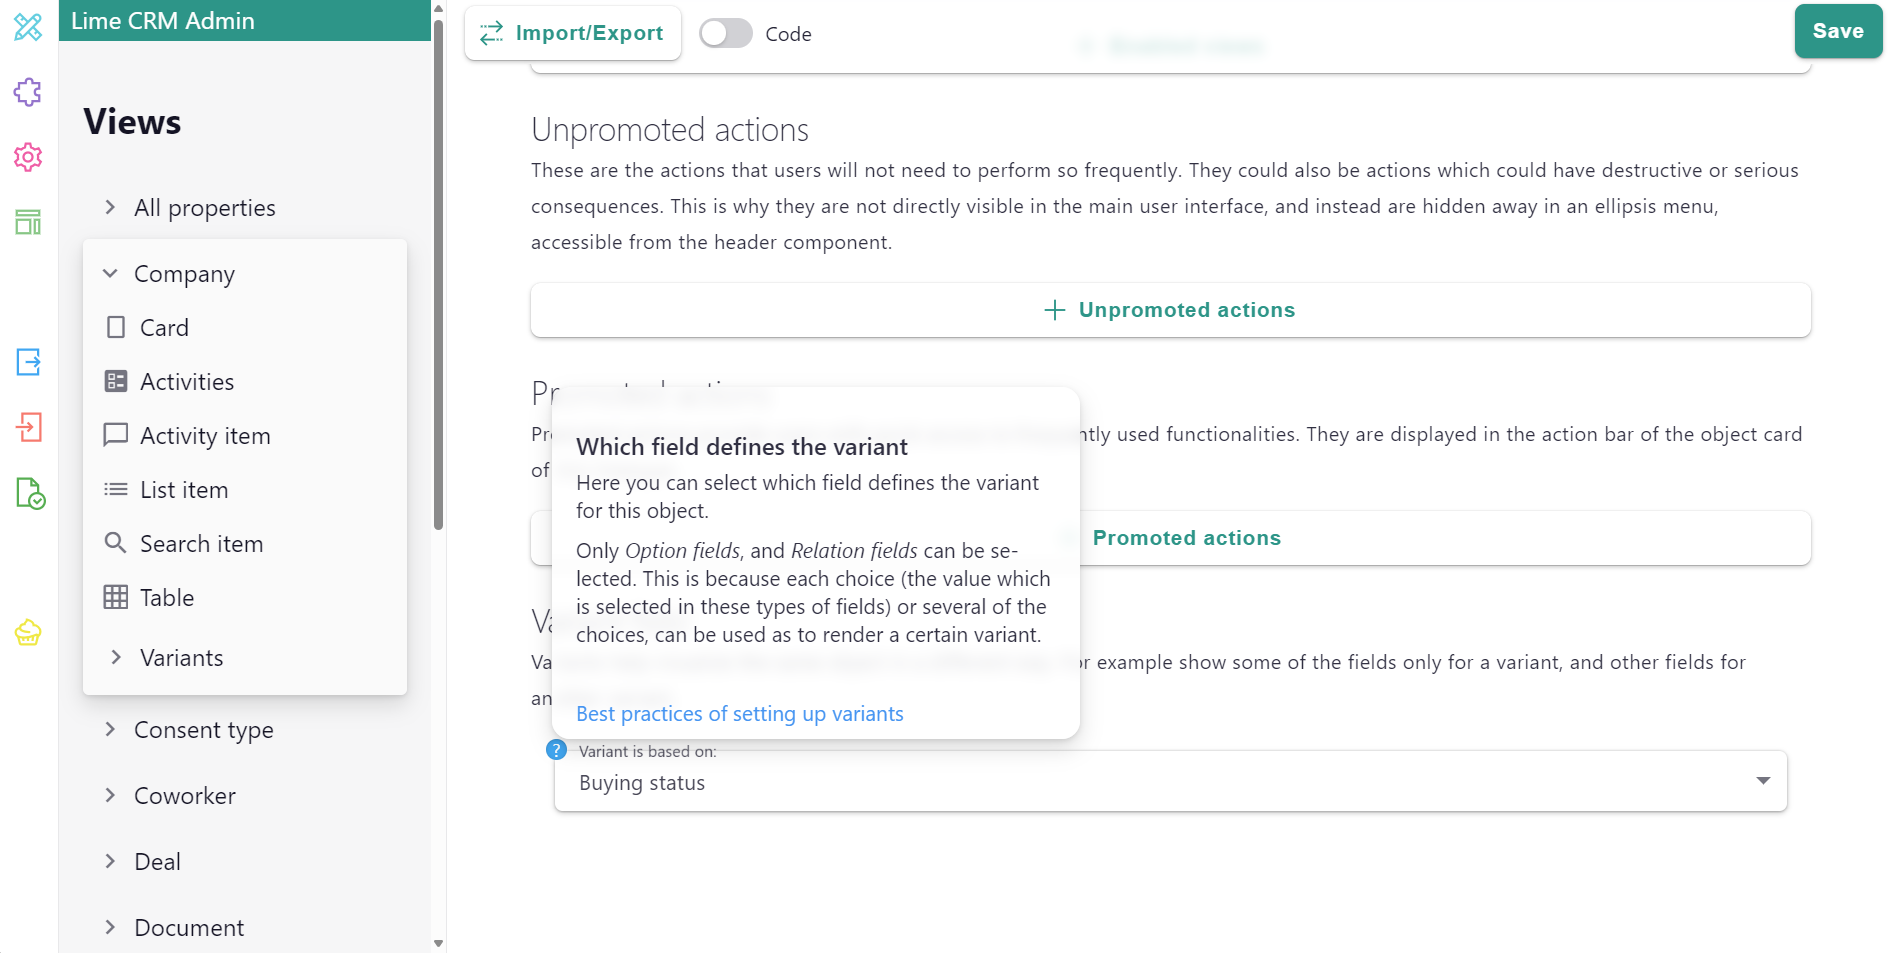1894x953 pixels.
Task: Toggle the Code switch
Action: tap(726, 34)
